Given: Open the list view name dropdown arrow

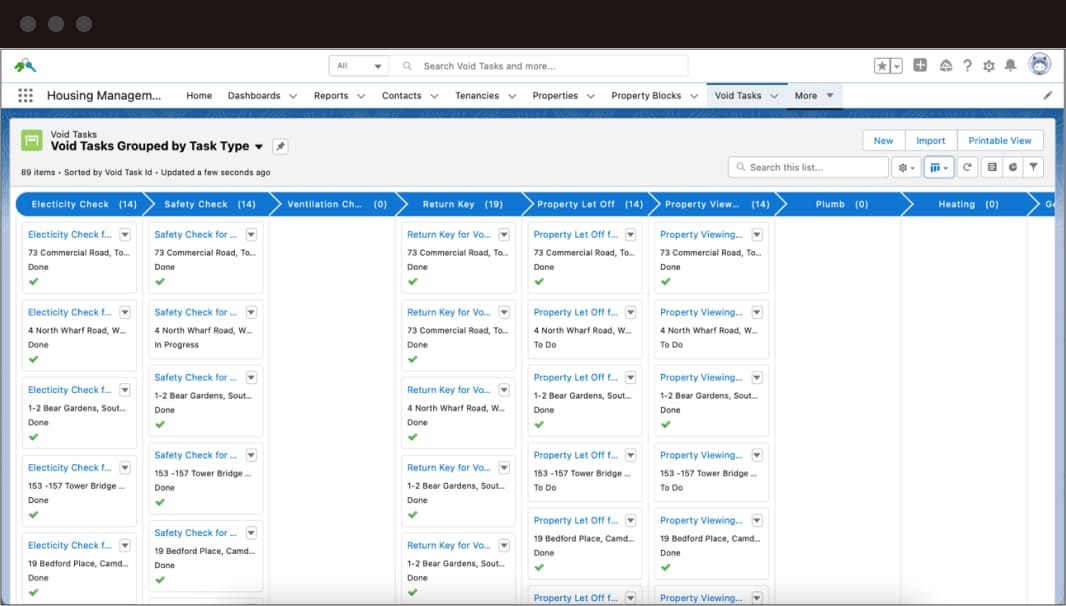Looking at the screenshot, I should tap(259, 146).
